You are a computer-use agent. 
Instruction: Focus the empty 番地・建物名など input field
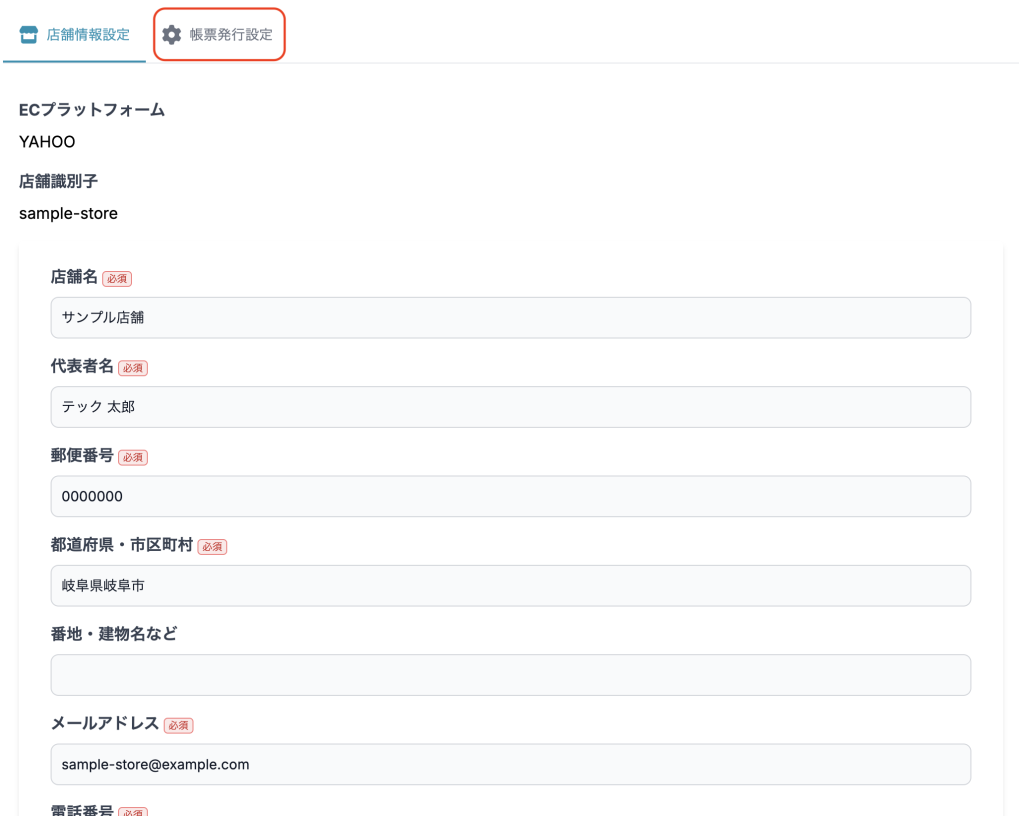(x=510, y=675)
